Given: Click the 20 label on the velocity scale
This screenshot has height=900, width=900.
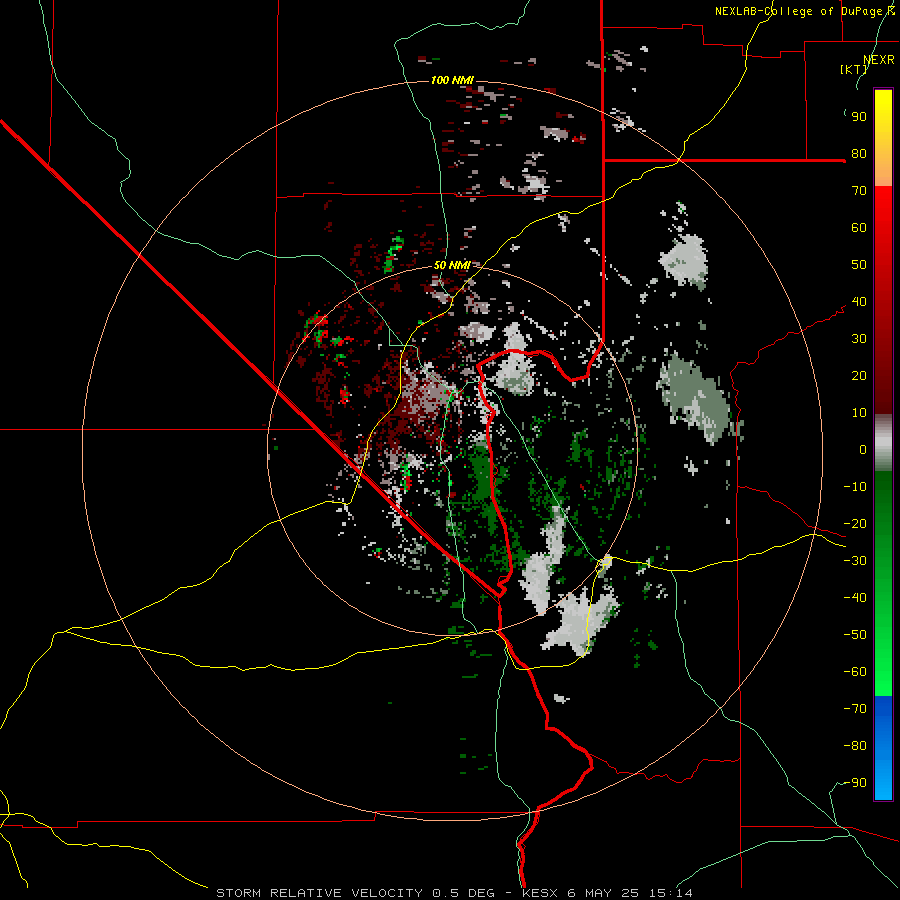Looking at the screenshot, I should 859,376.
